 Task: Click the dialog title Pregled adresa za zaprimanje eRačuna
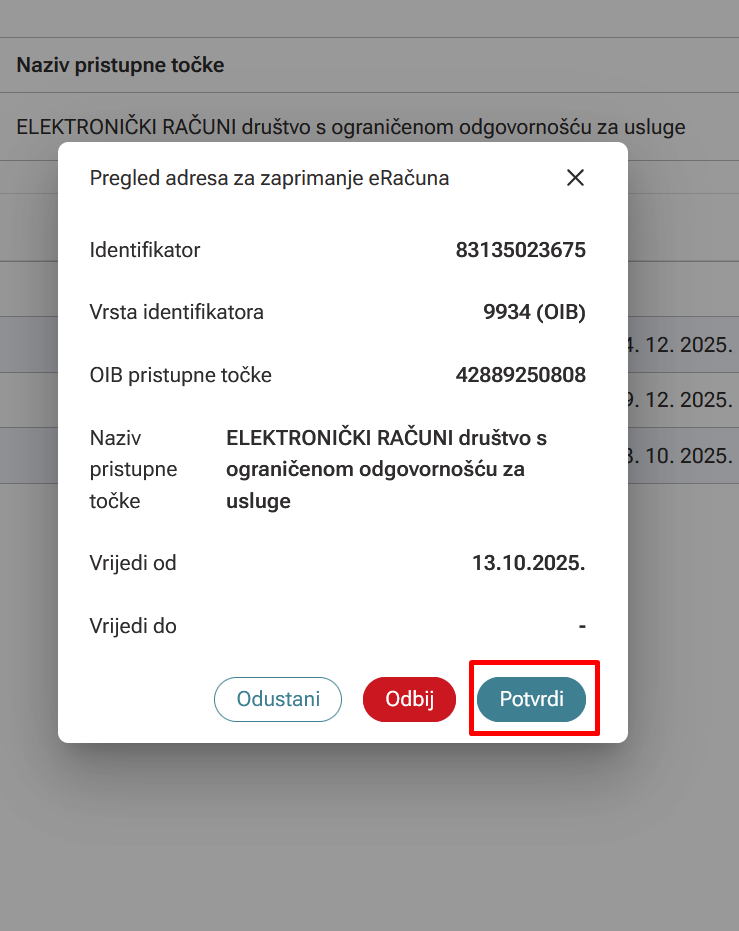click(x=269, y=178)
